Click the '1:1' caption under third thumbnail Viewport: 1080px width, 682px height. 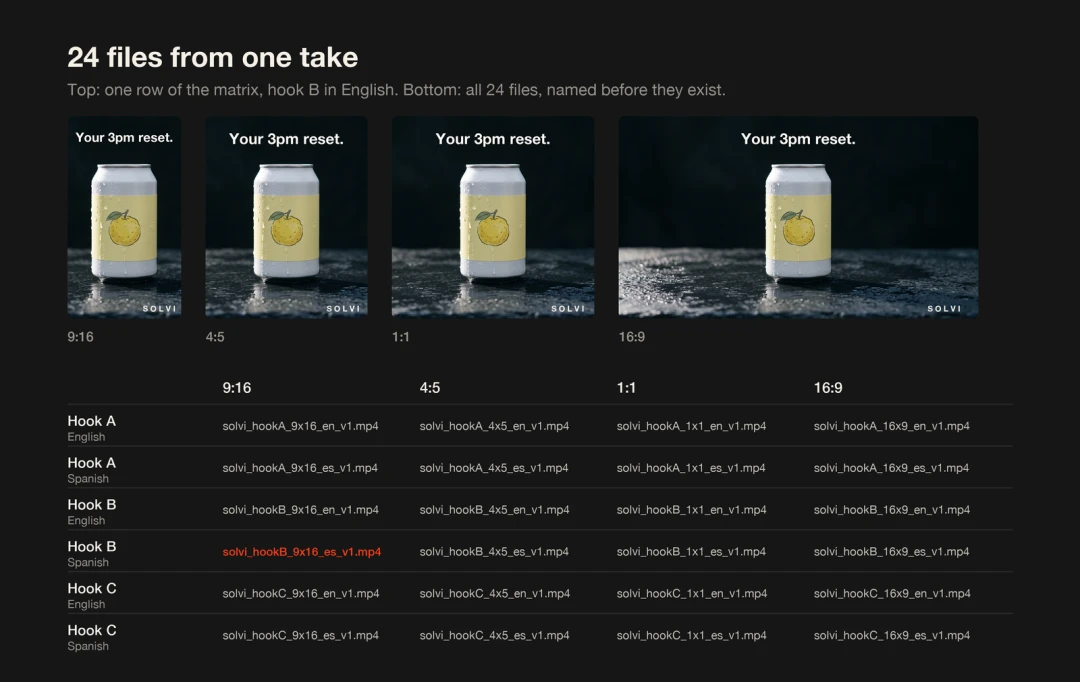pos(401,337)
